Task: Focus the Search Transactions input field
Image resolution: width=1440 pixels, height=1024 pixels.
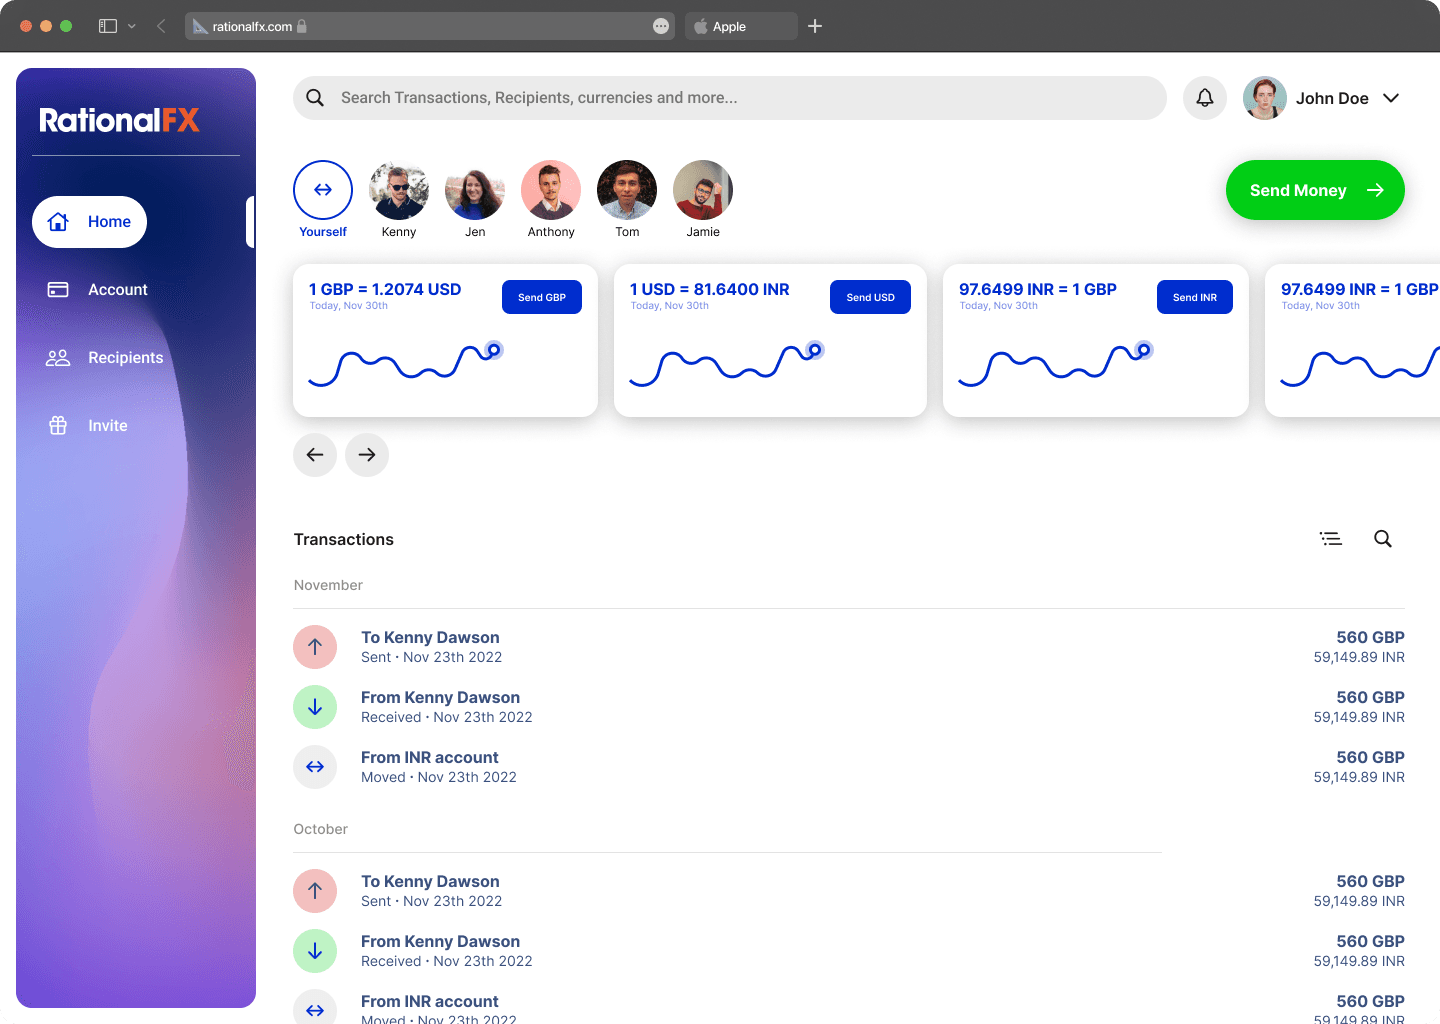Action: point(740,98)
